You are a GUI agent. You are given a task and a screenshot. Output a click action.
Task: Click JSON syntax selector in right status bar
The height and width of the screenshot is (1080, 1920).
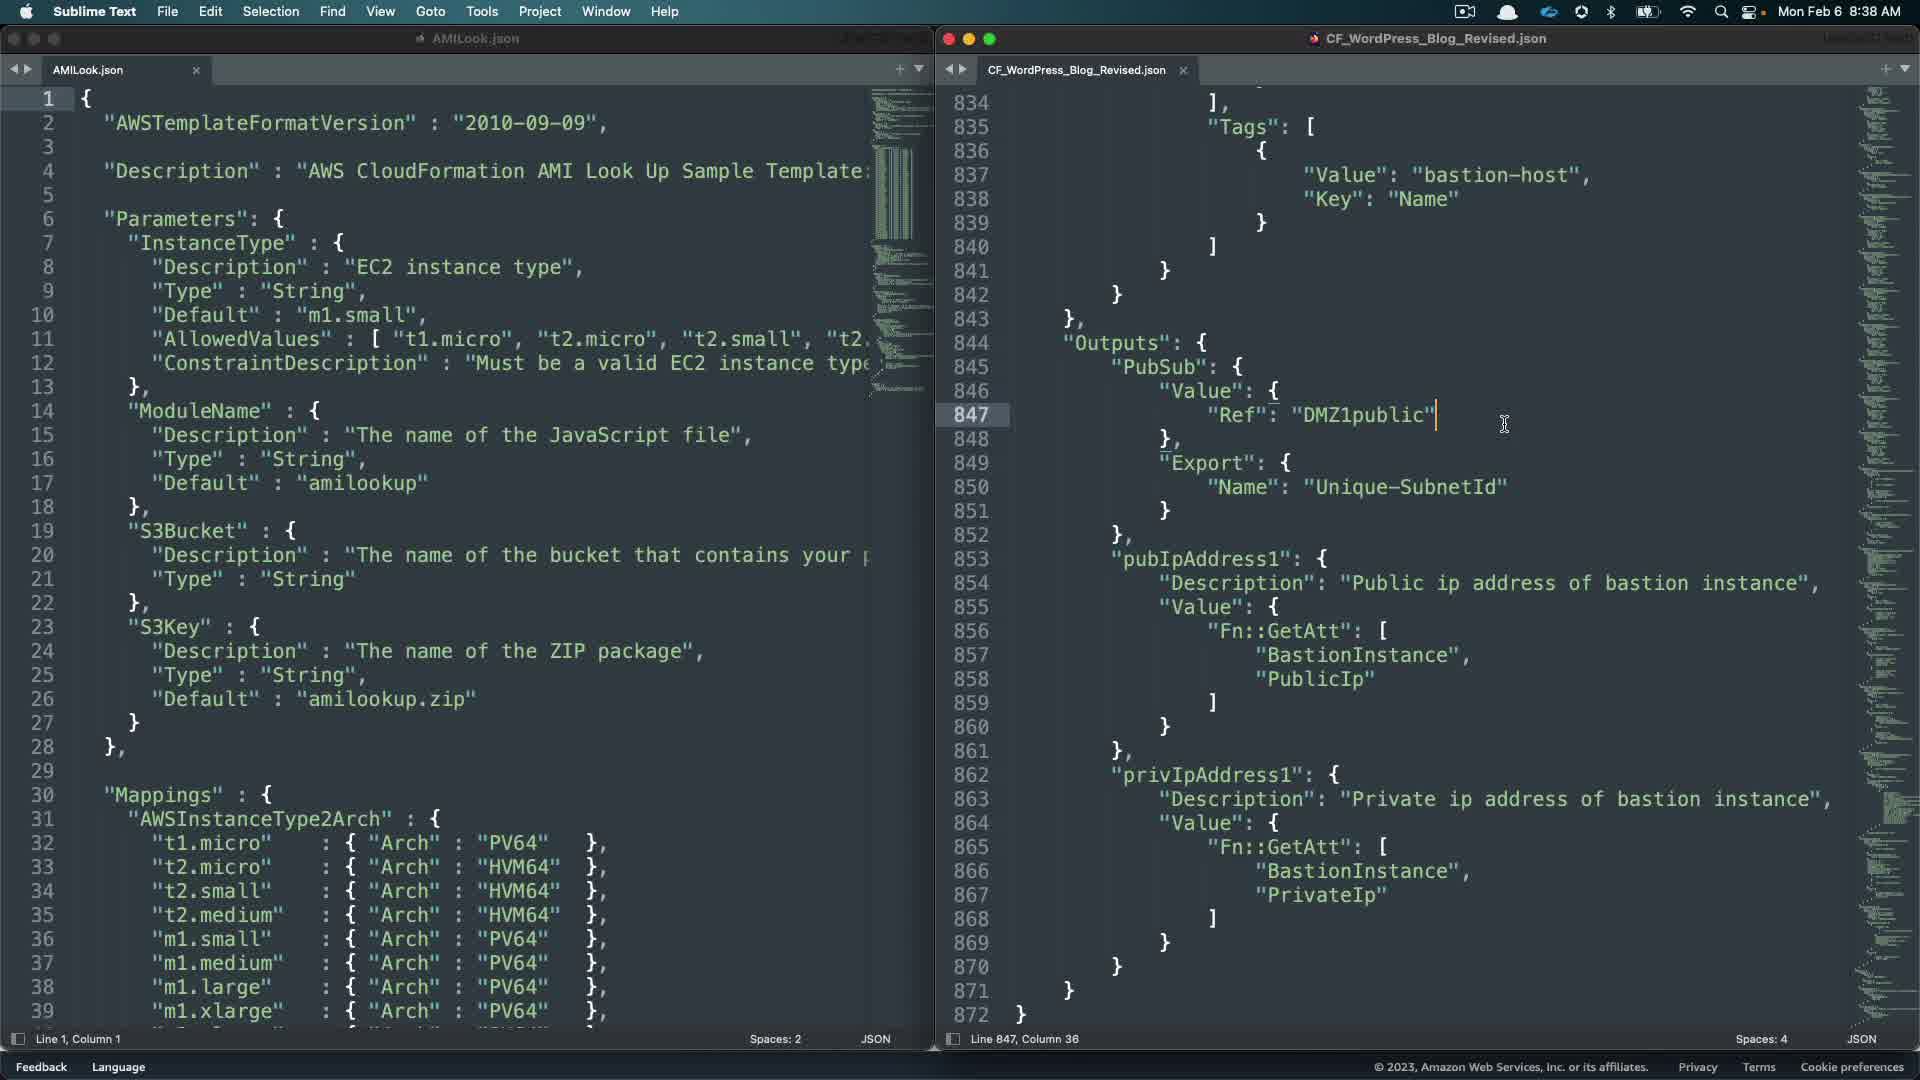click(x=1861, y=1039)
